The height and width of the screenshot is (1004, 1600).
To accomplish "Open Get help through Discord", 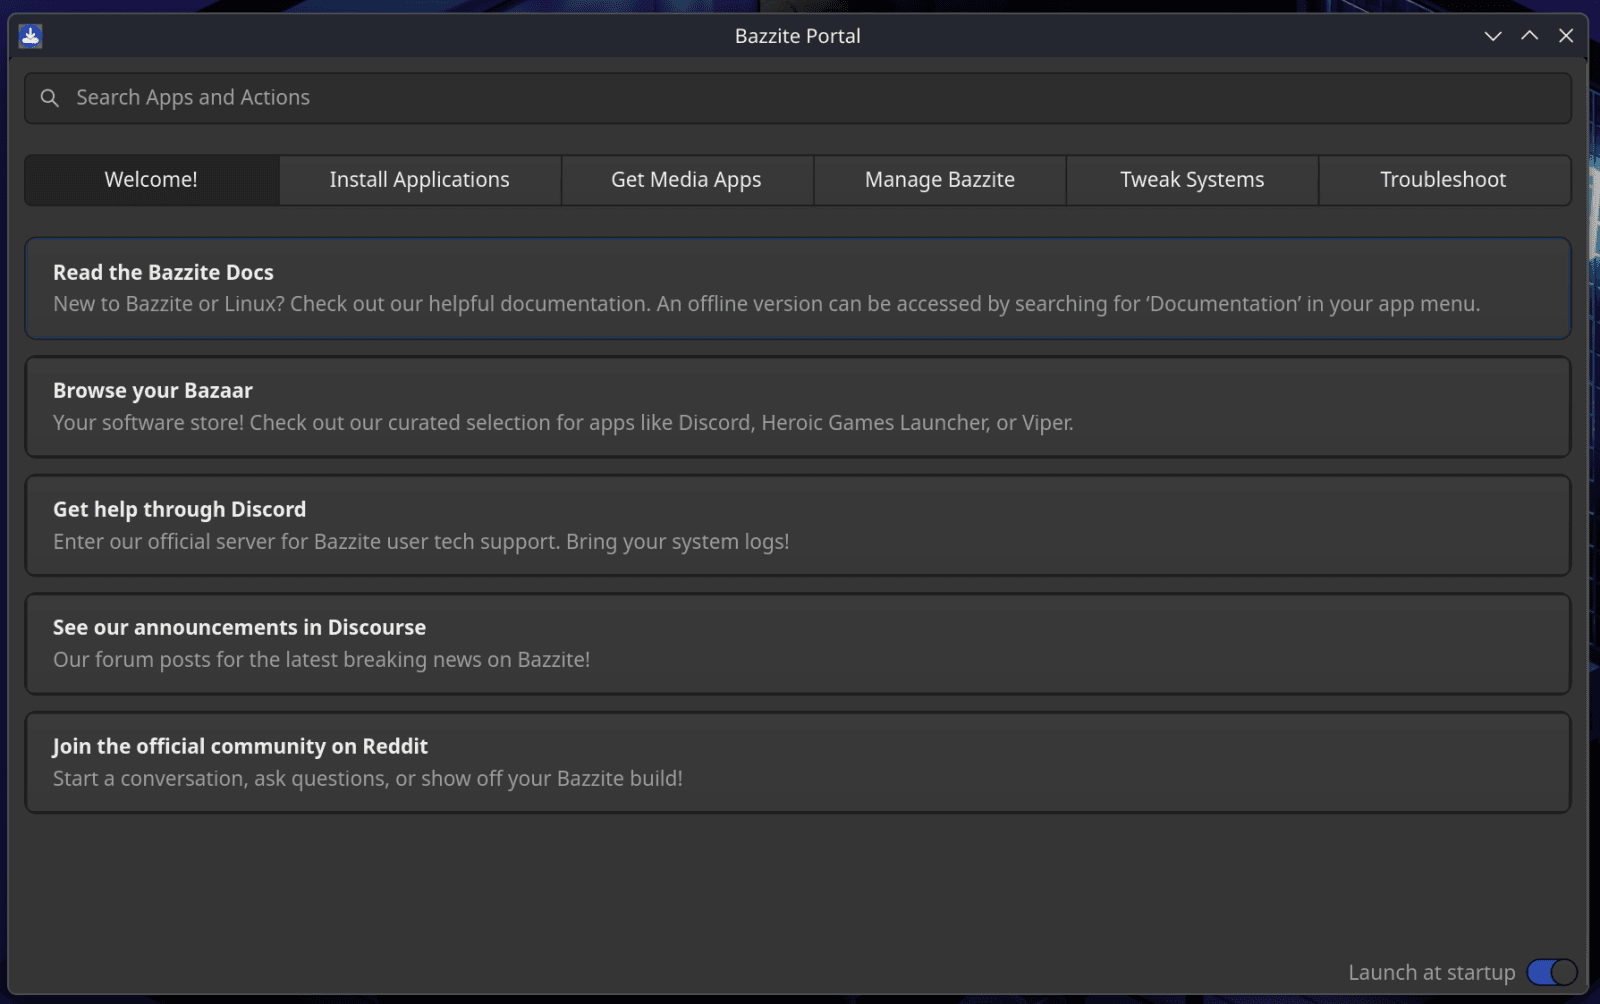I will (798, 525).
